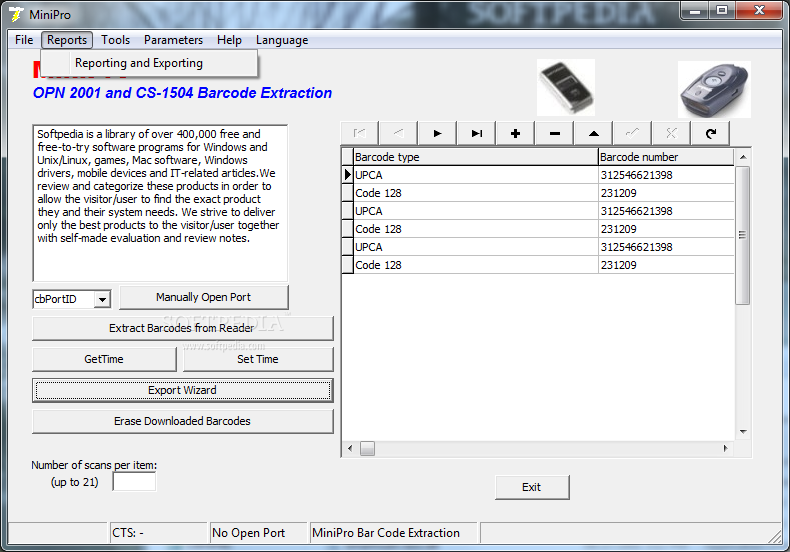This screenshot has height=552, width=790.
Task: Click MiniPro Bar Code Extraction status text
Action: (386, 533)
